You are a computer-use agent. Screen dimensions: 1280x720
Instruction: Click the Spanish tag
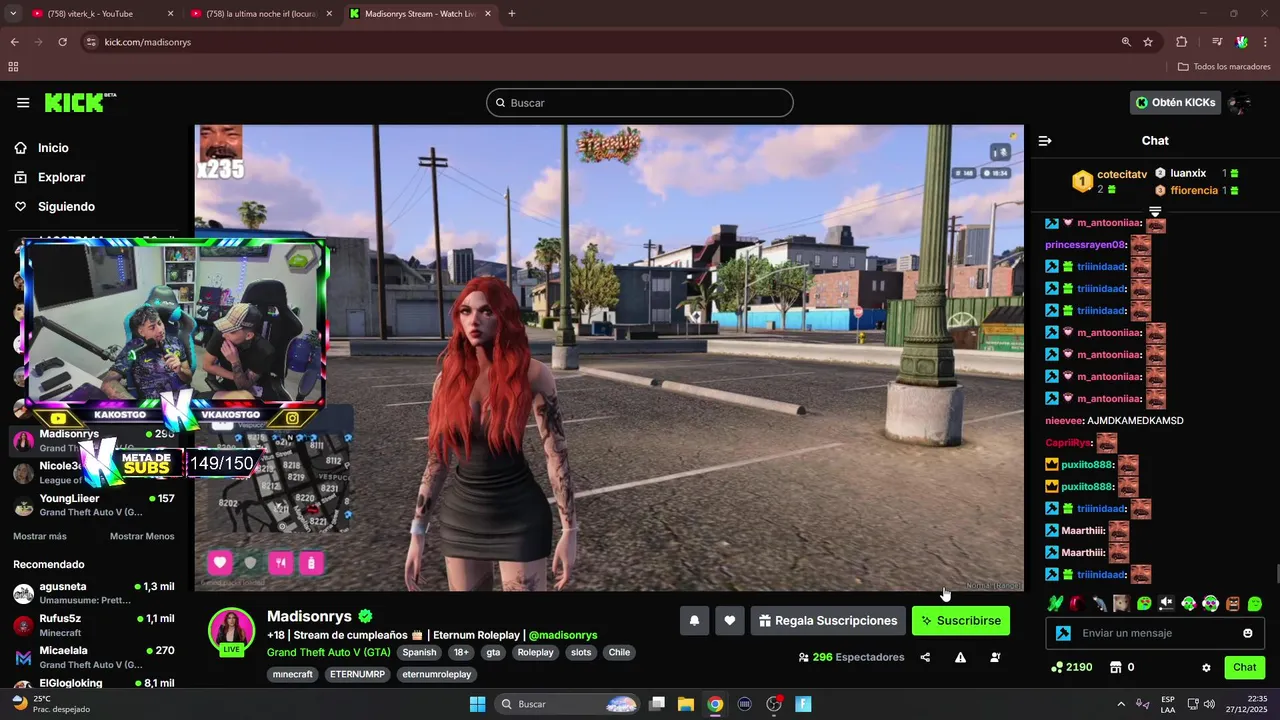pos(419,652)
